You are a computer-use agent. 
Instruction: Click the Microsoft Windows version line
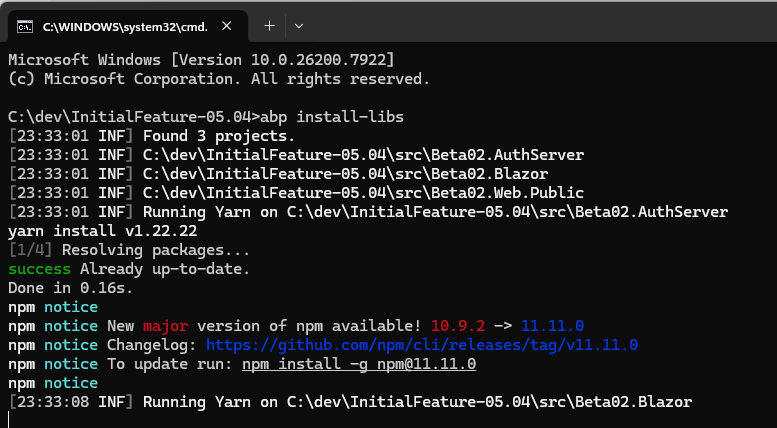click(x=200, y=59)
